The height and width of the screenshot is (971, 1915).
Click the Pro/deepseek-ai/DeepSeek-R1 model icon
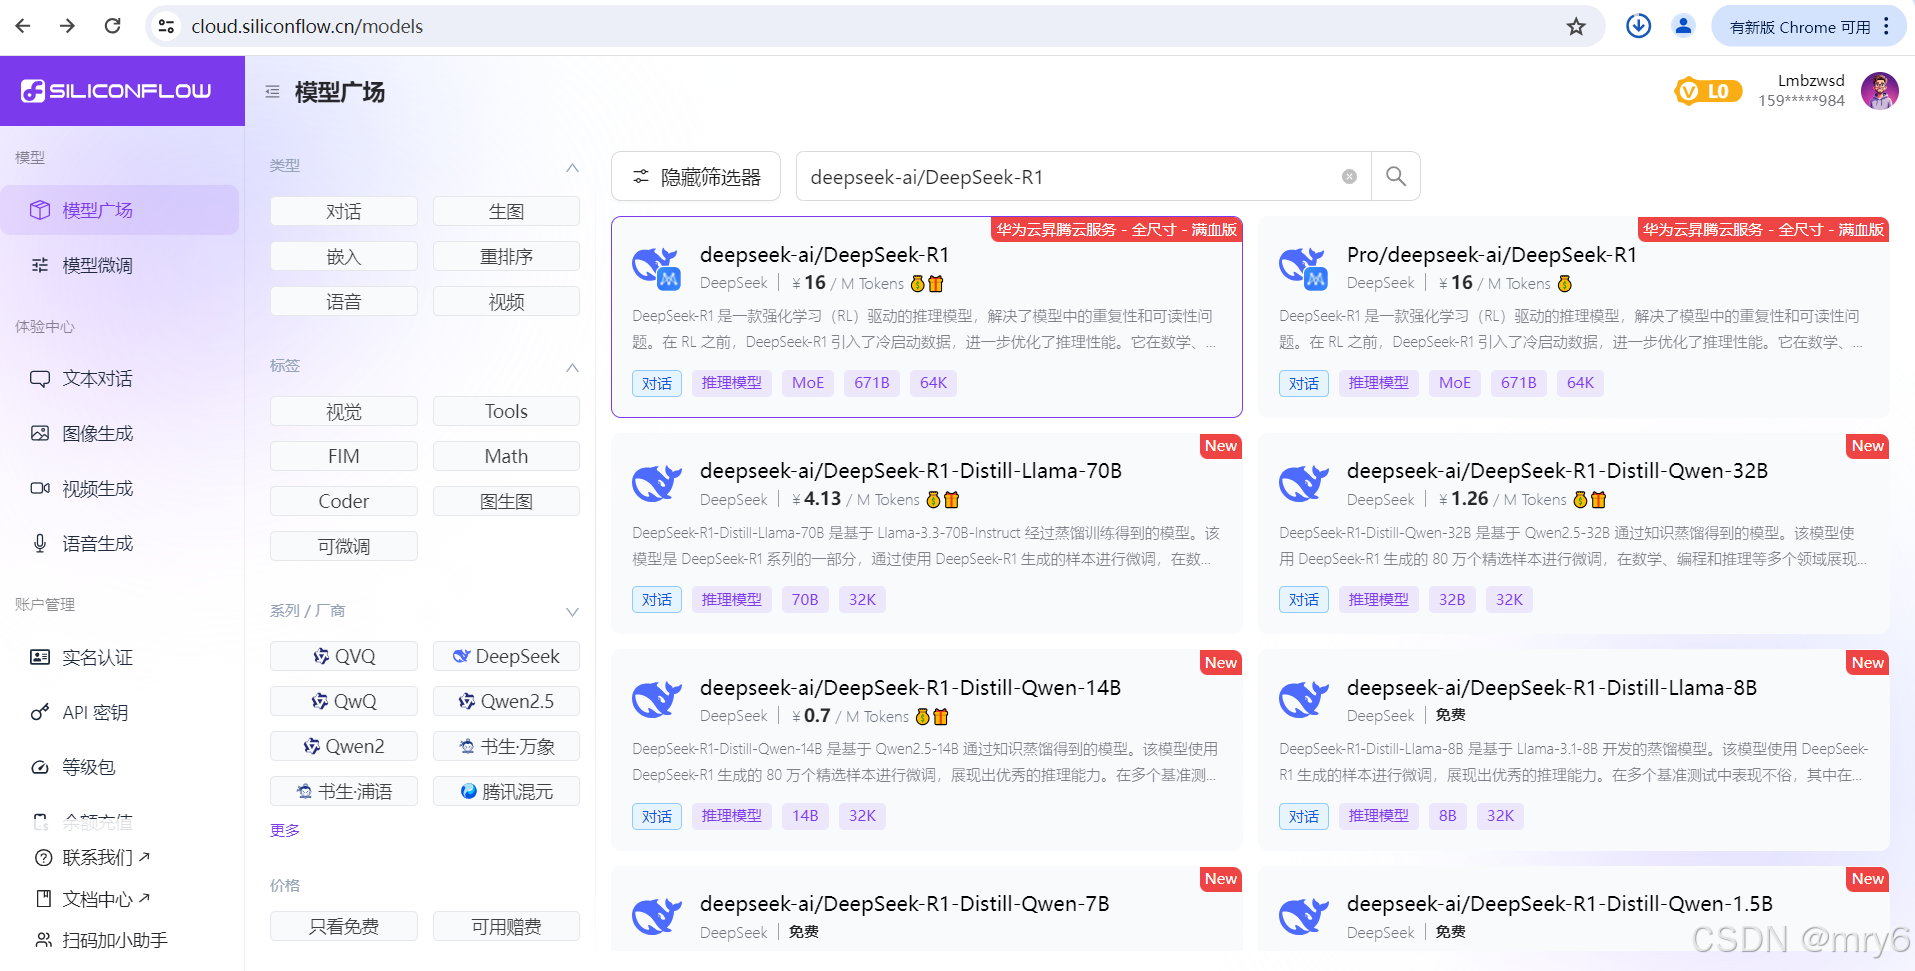pos(1303,268)
